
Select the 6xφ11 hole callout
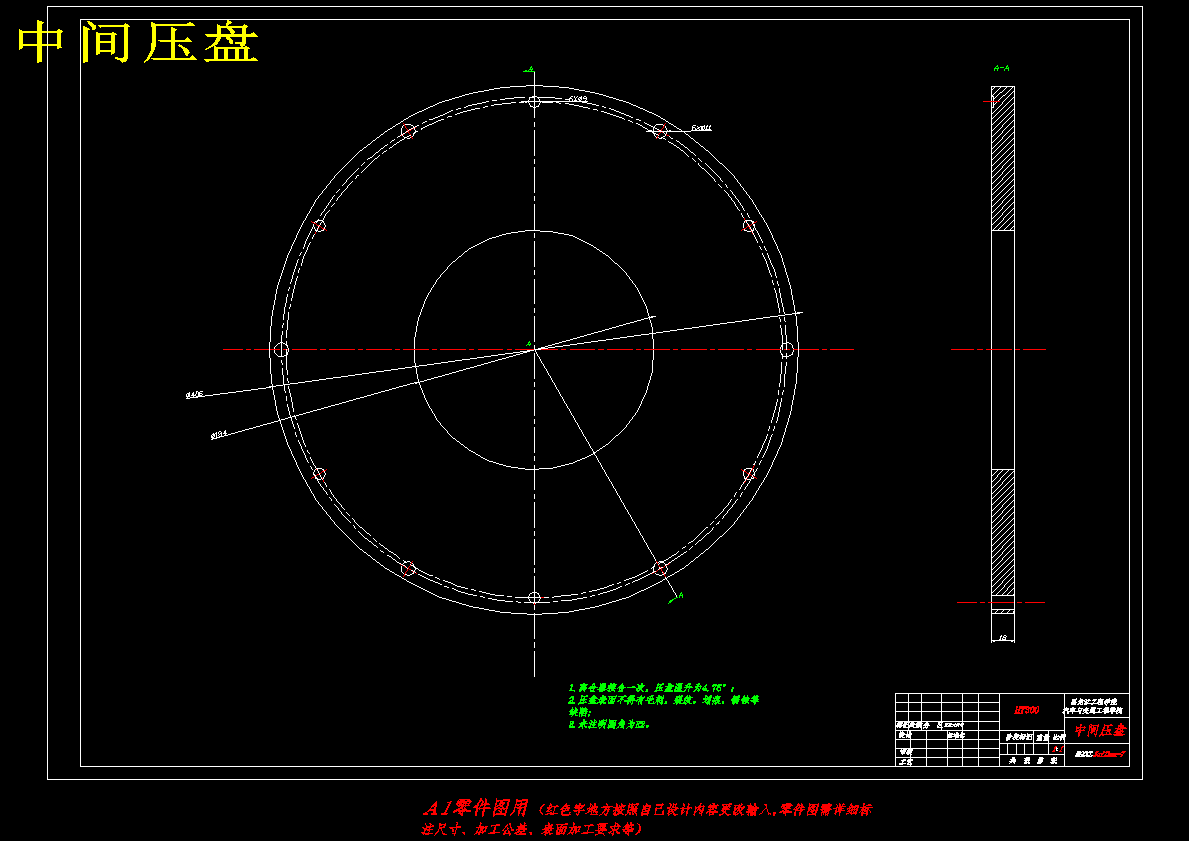point(701,128)
